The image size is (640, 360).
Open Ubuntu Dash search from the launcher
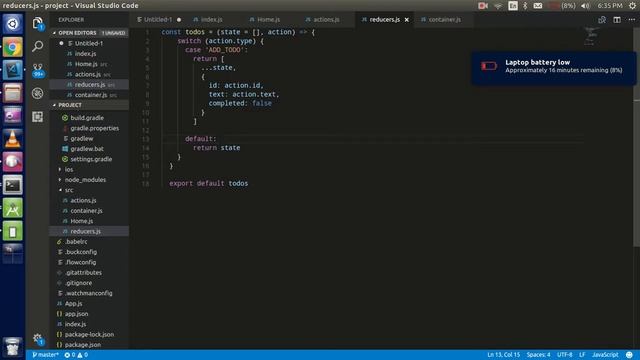click(13, 24)
